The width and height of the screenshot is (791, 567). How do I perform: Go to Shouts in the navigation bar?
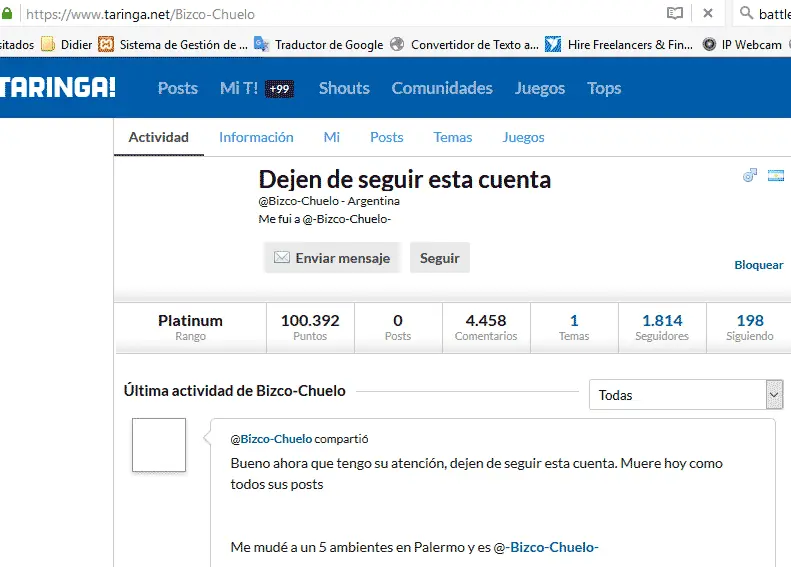(x=344, y=88)
